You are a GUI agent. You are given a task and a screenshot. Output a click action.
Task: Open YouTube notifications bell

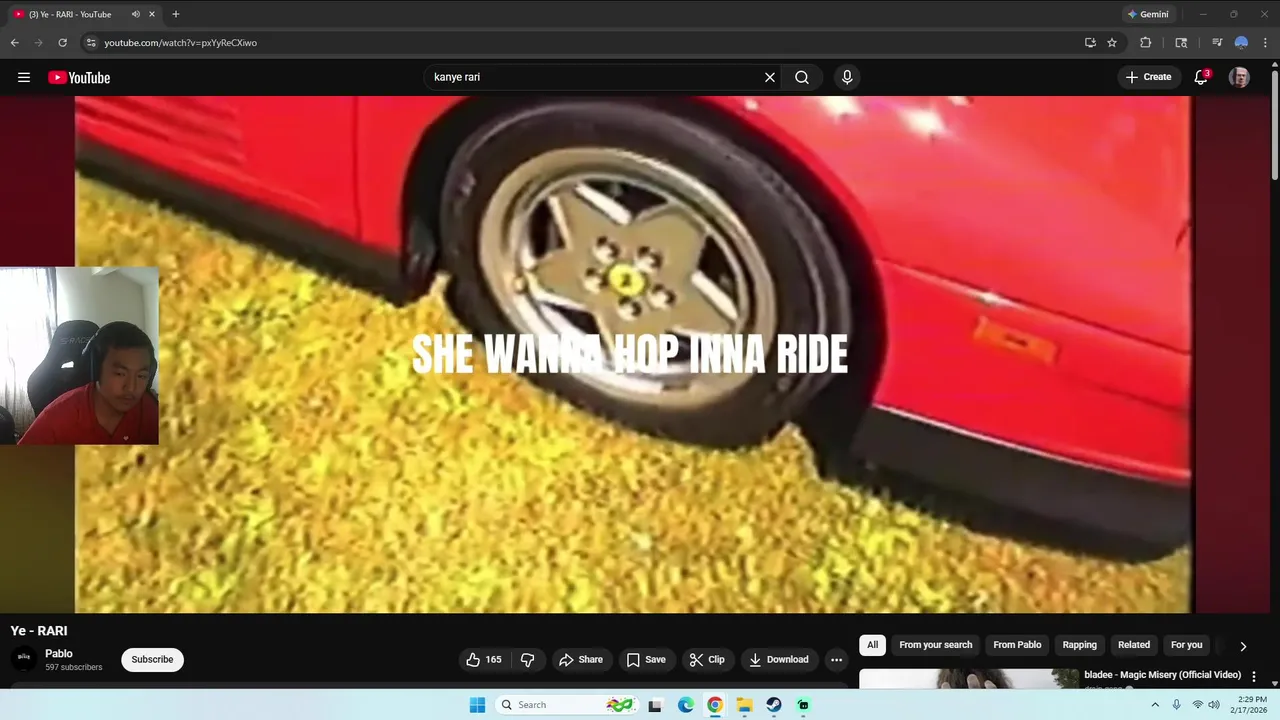[1201, 77]
